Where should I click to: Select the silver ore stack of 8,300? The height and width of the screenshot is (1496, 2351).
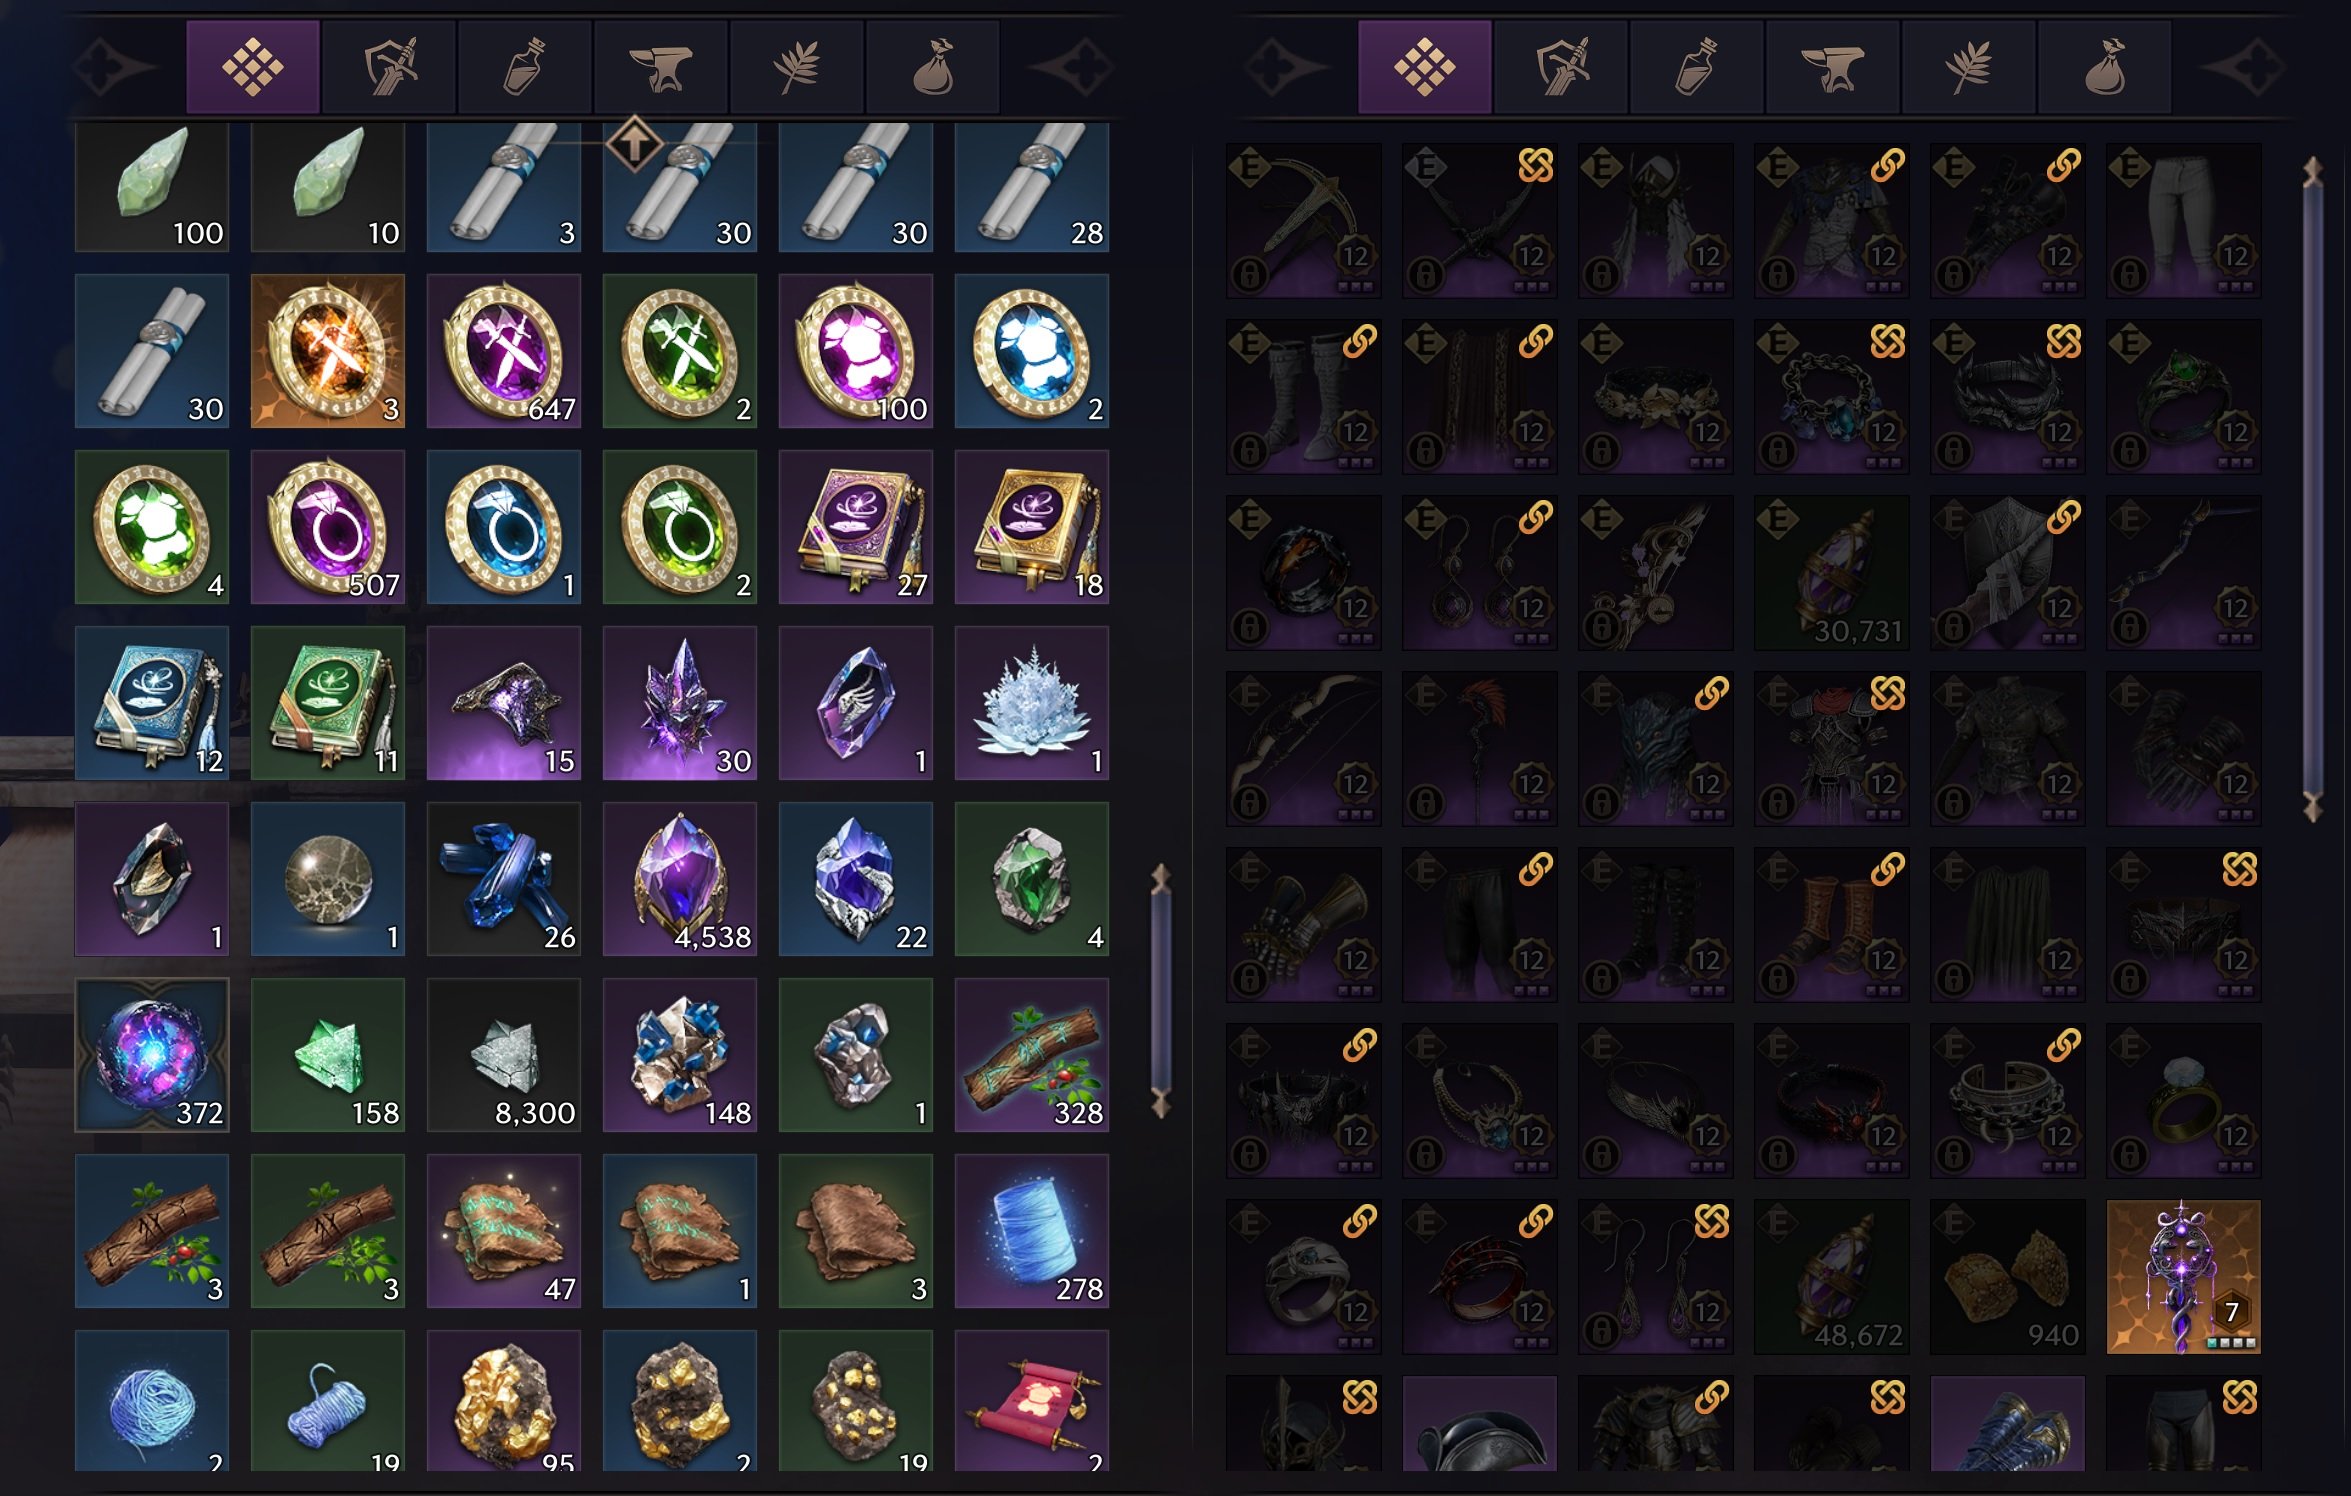click(504, 1055)
